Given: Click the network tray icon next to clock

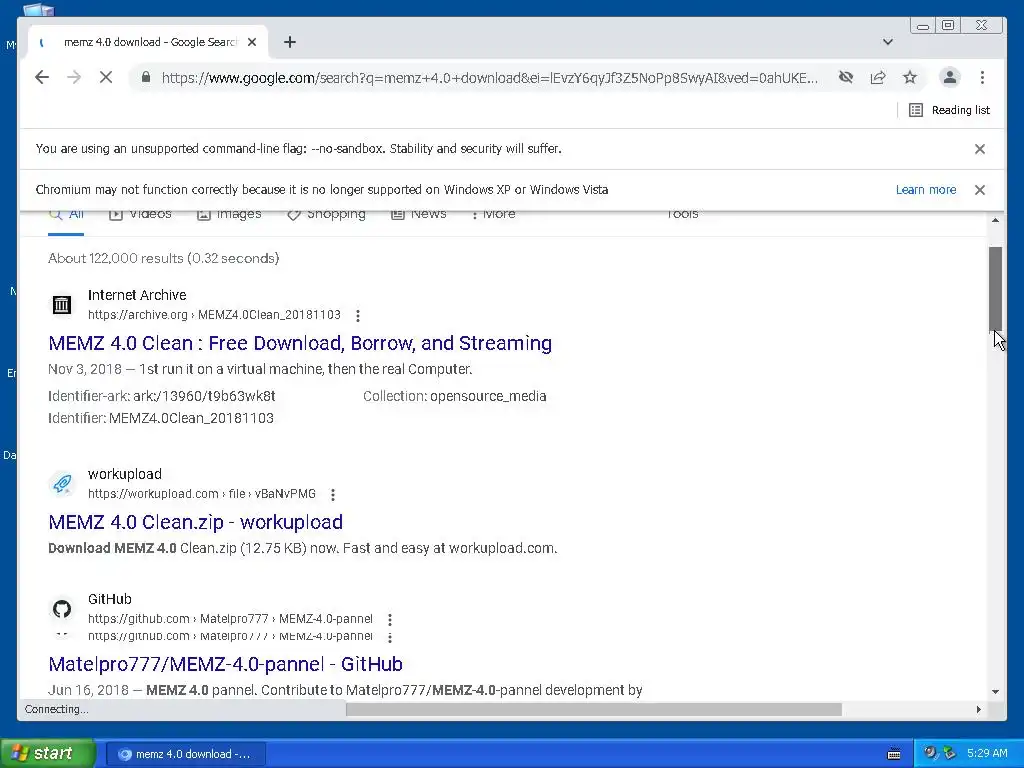Looking at the screenshot, I should tap(949, 753).
